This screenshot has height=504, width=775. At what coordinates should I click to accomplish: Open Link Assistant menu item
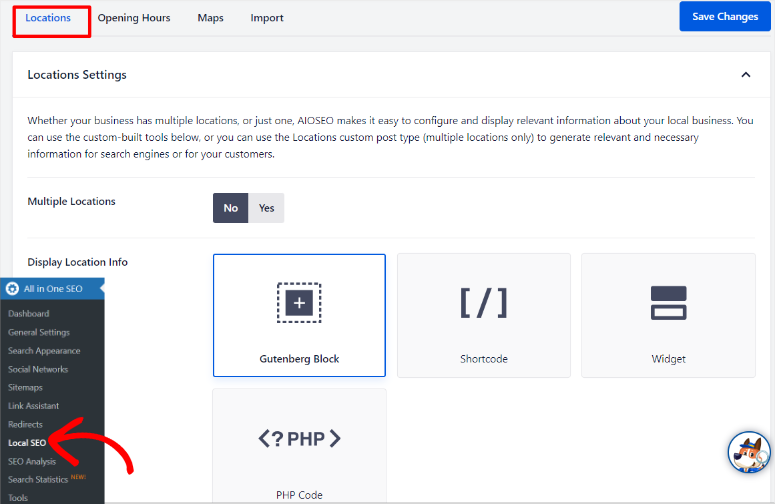coord(34,406)
